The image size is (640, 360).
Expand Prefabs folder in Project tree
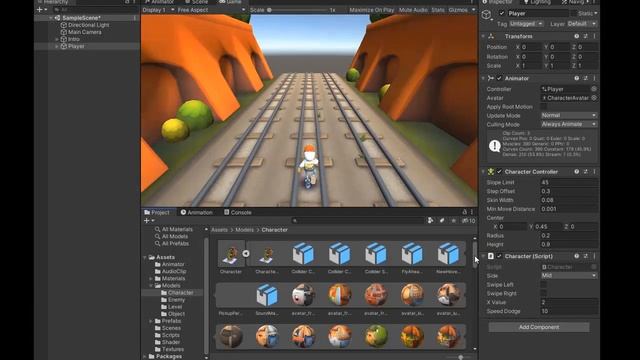point(151,321)
